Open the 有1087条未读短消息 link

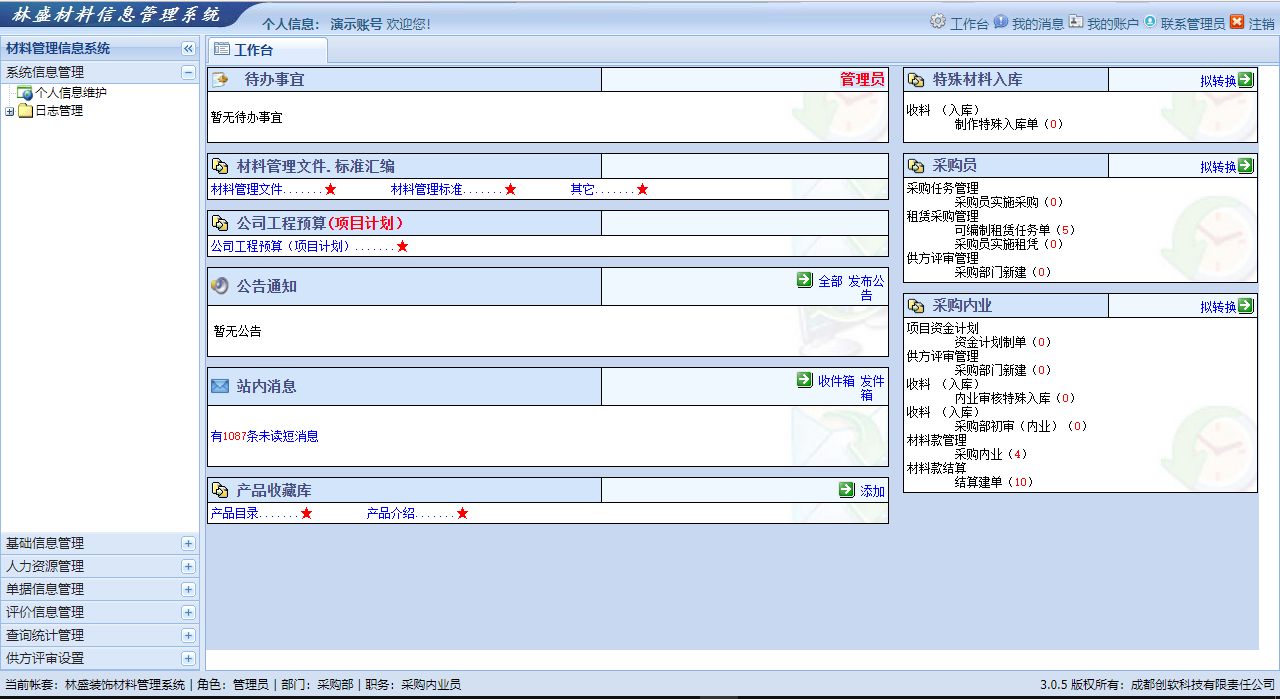click(x=265, y=436)
